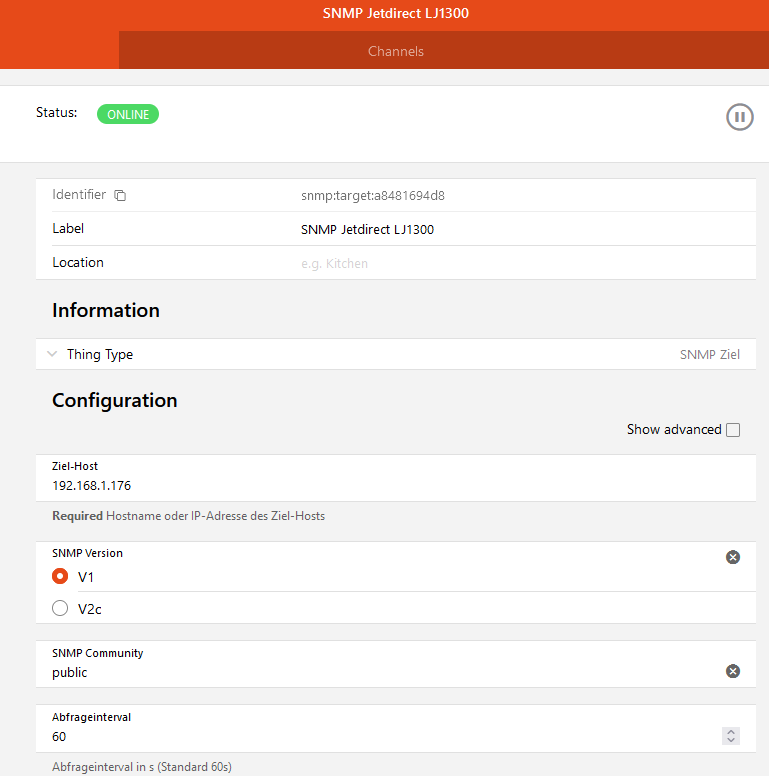
Task: Select the V1 SNMP version
Action: click(60, 577)
